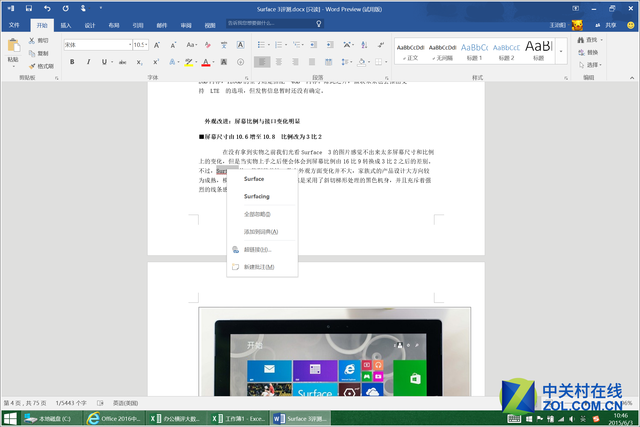Apply the yellow text highlight color

[189, 62]
